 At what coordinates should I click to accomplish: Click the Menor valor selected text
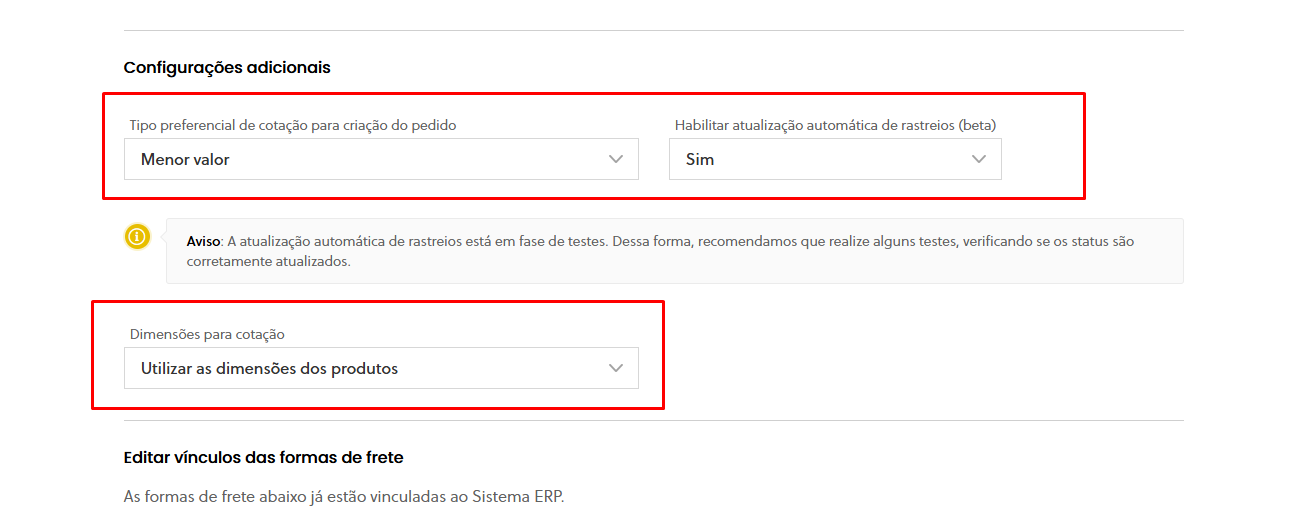coord(185,159)
